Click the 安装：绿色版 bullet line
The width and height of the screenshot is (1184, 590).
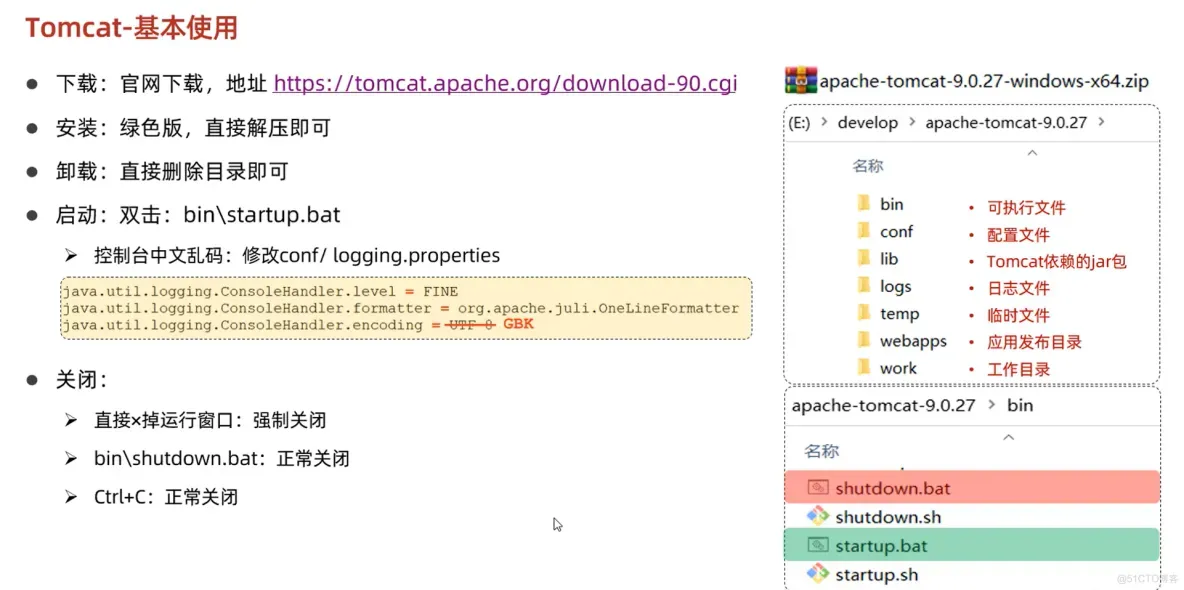click(193, 128)
